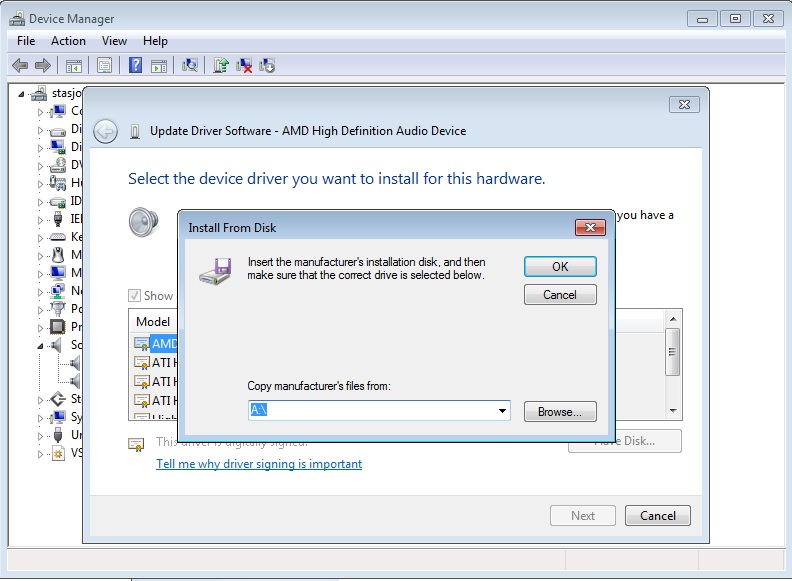The width and height of the screenshot is (792, 581).
Task: Click the floppy disk drive icon in Install From Disk
Action: (x=216, y=271)
